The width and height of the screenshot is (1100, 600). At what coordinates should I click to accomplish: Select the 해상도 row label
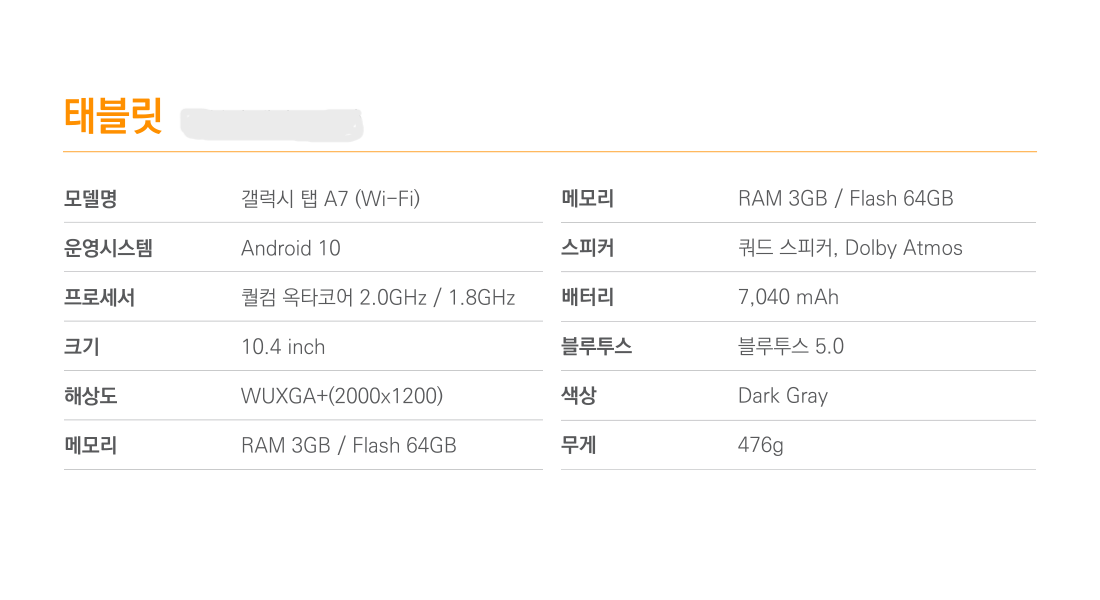coord(91,396)
